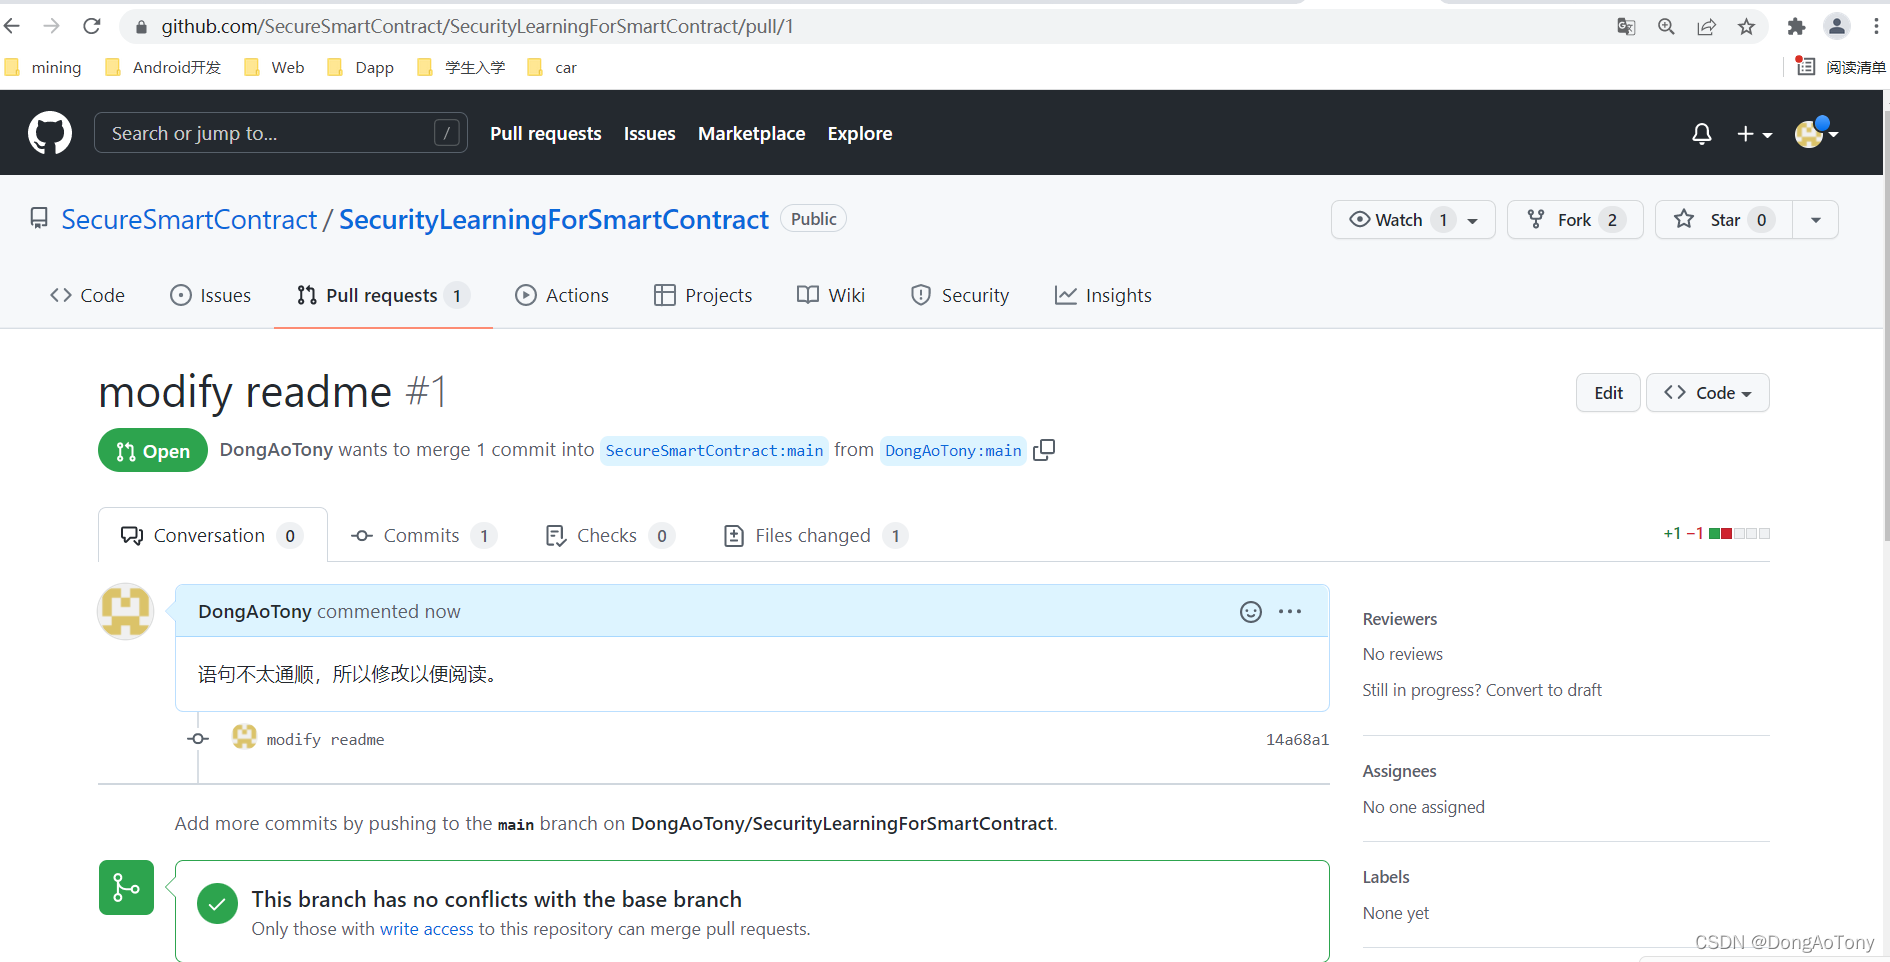Viewport: 1890px width, 962px height.
Task: Open the mining bookmark folder
Action: click(44, 67)
